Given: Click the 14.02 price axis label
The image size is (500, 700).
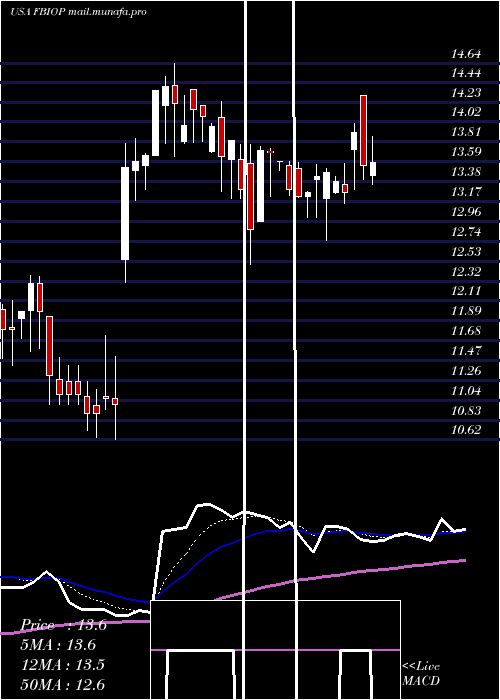Looking at the screenshot, I should click(466, 112).
